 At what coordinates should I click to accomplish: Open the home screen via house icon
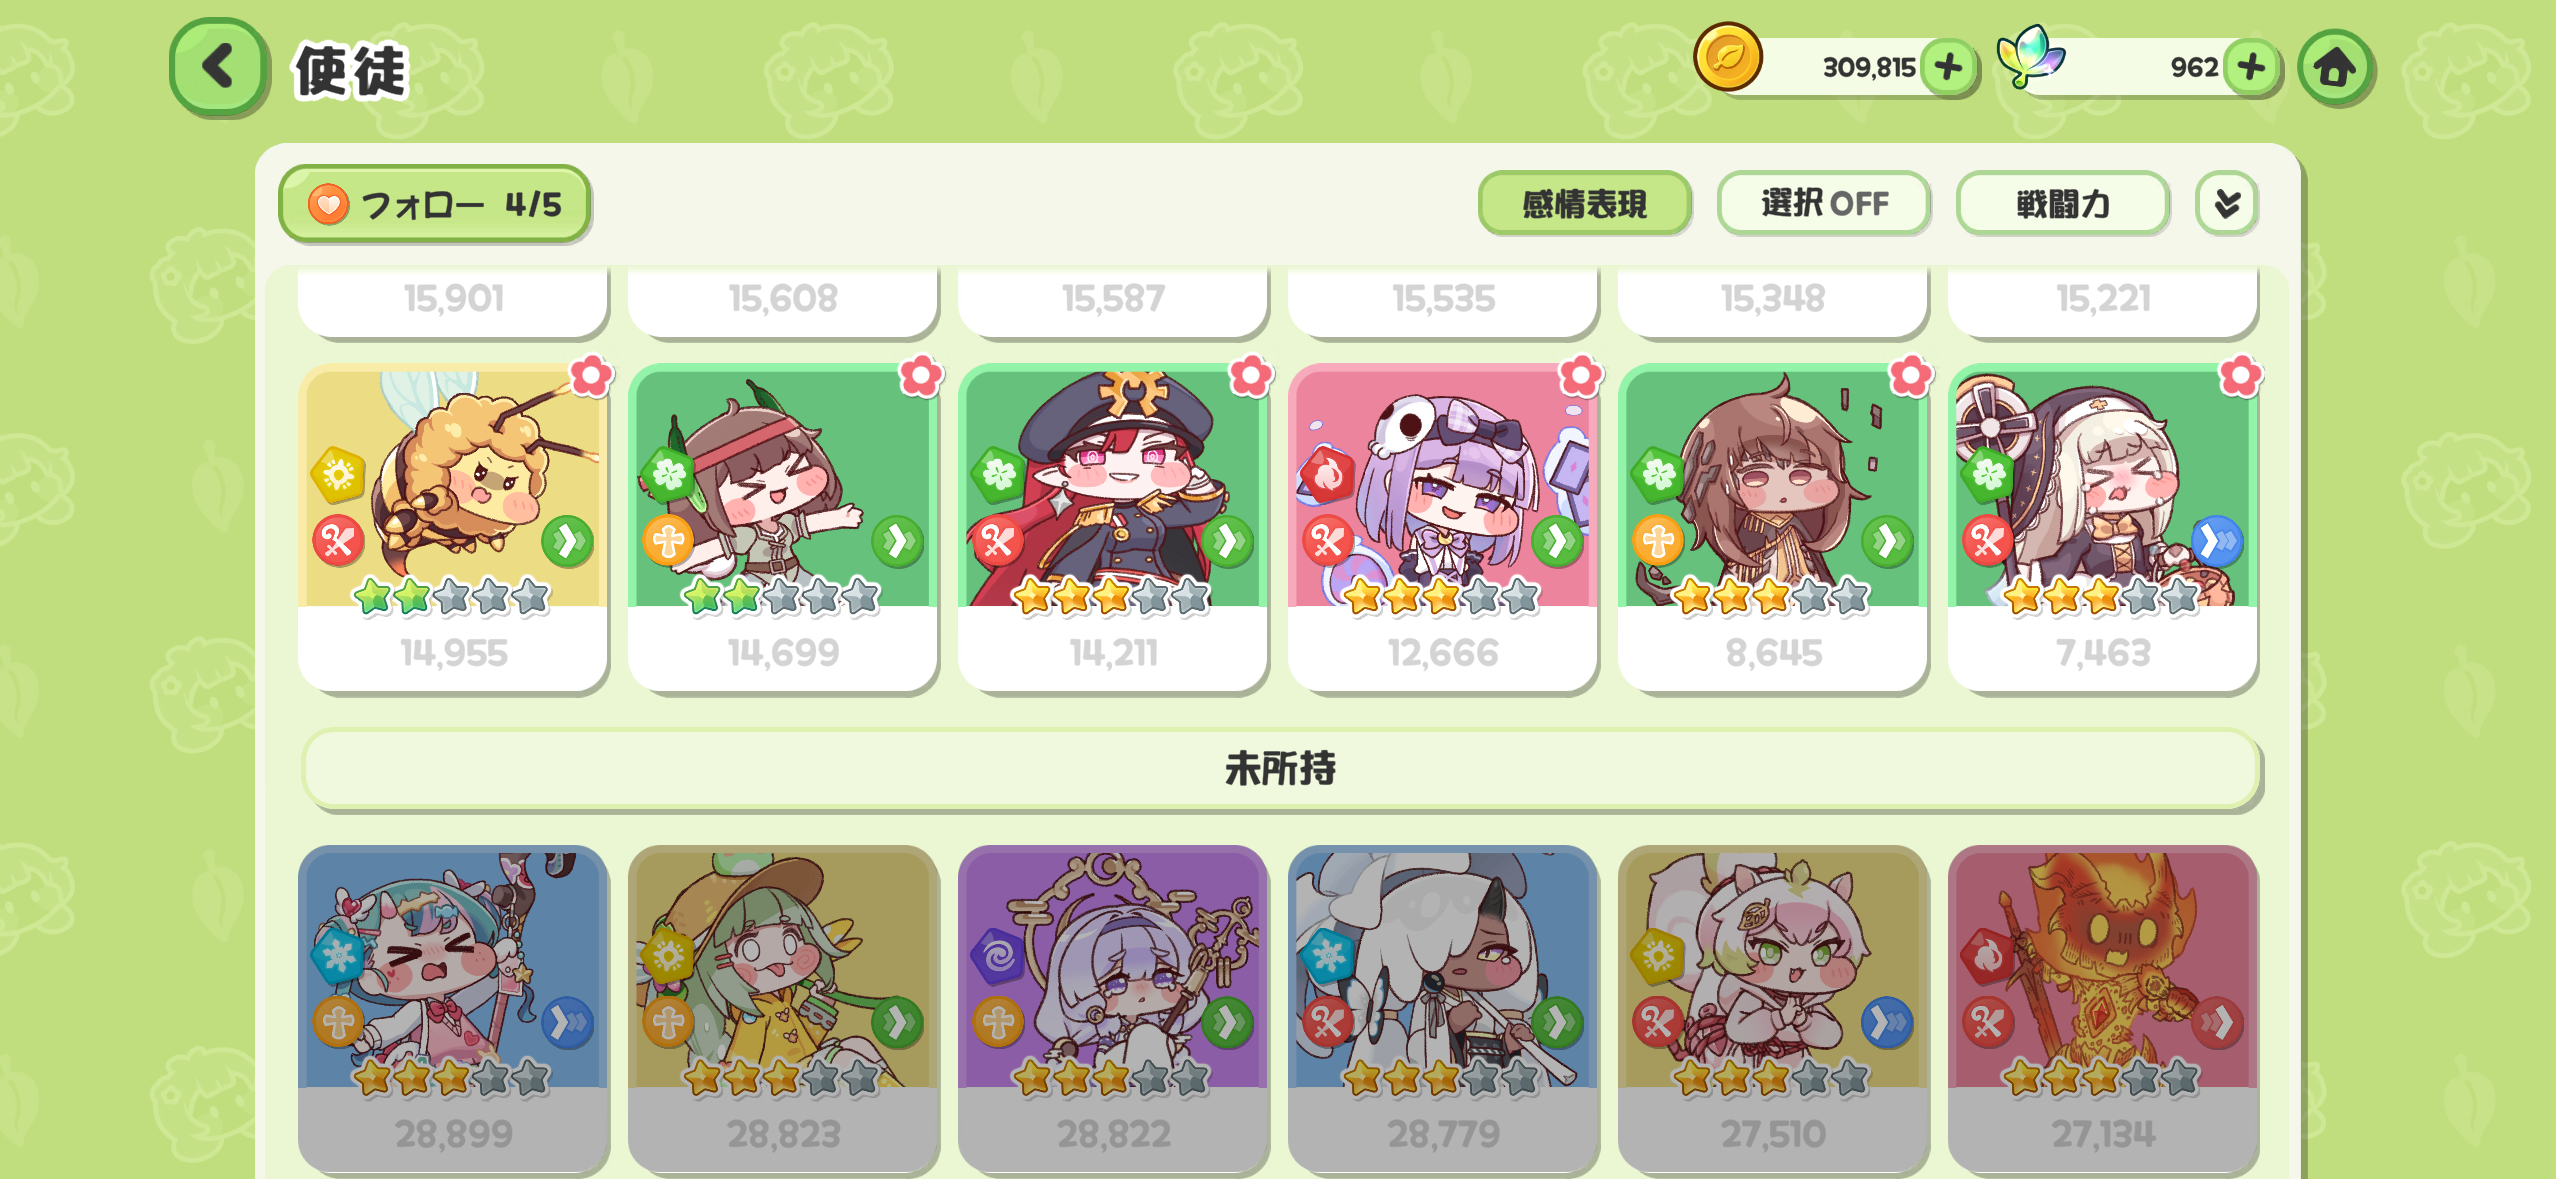(x=2335, y=68)
